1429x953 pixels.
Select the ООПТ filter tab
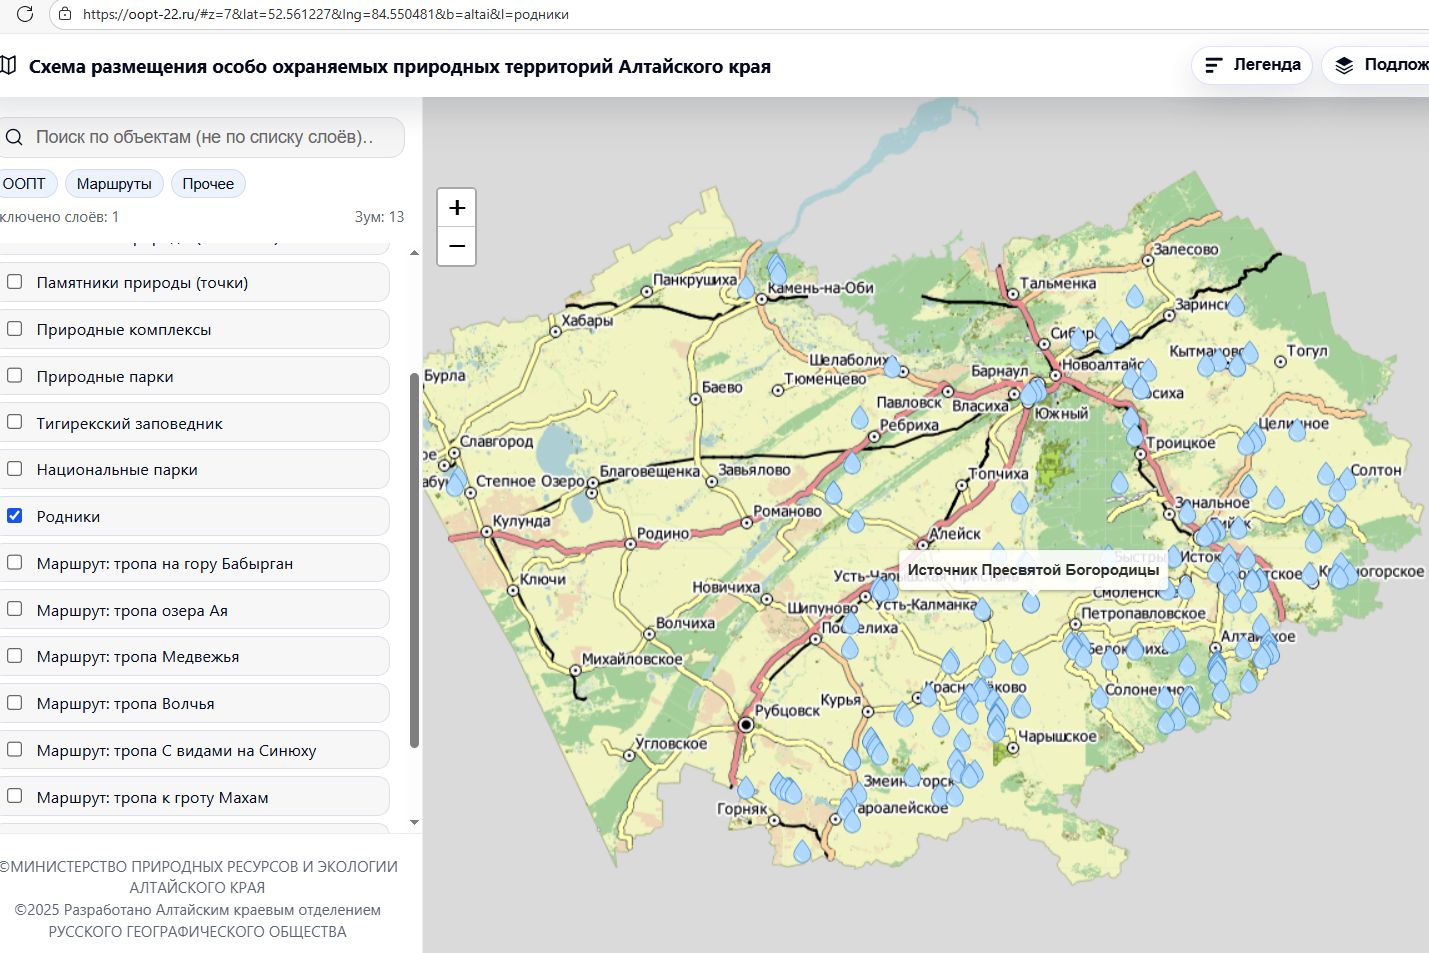click(x=24, y=183)
